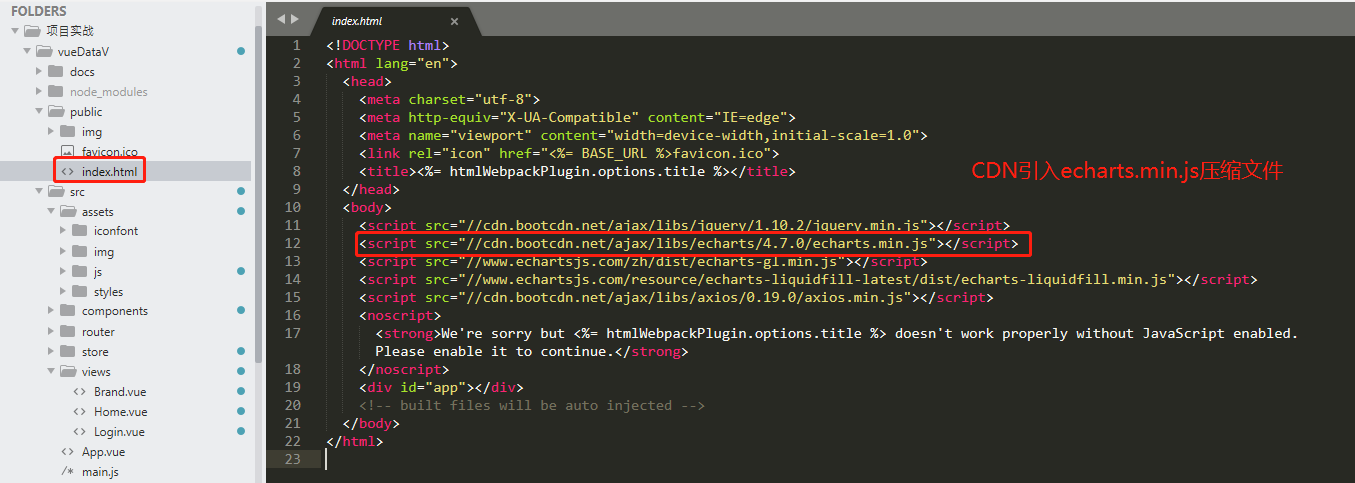1355x483 pixels.
Task: Click the assets folder icon
Action: pos(68,211)
